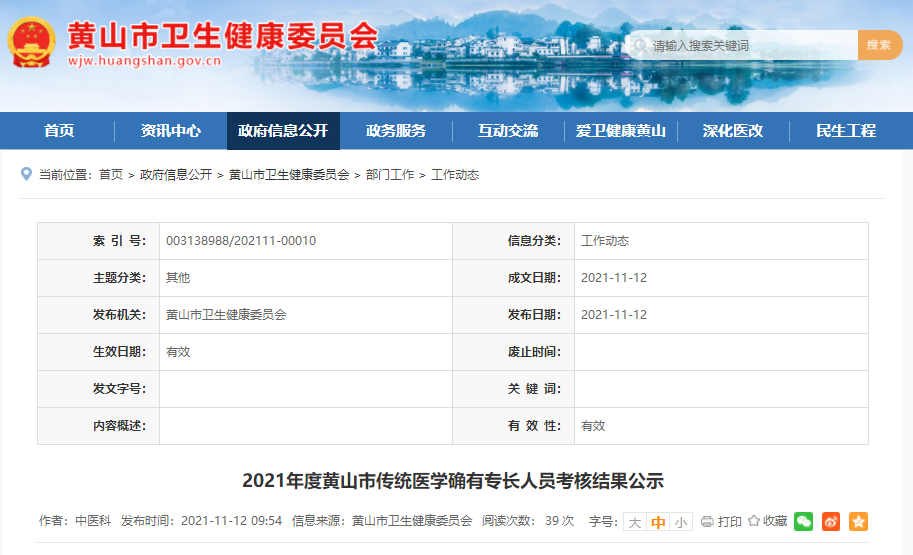Screen dimensions: 913x555
Task: Open 民生工程 in the navigation bar
Action: [x=845, y=131]
